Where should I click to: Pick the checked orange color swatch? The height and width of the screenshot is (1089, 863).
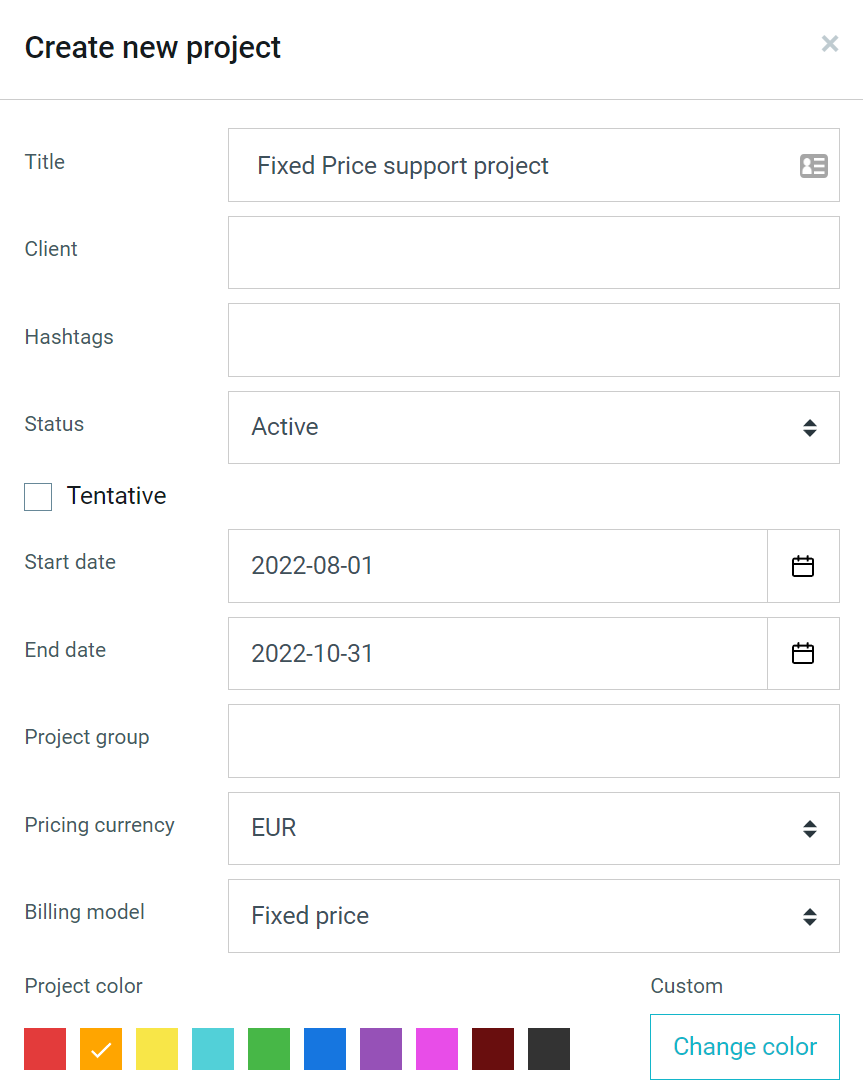tap(101, 1049)
